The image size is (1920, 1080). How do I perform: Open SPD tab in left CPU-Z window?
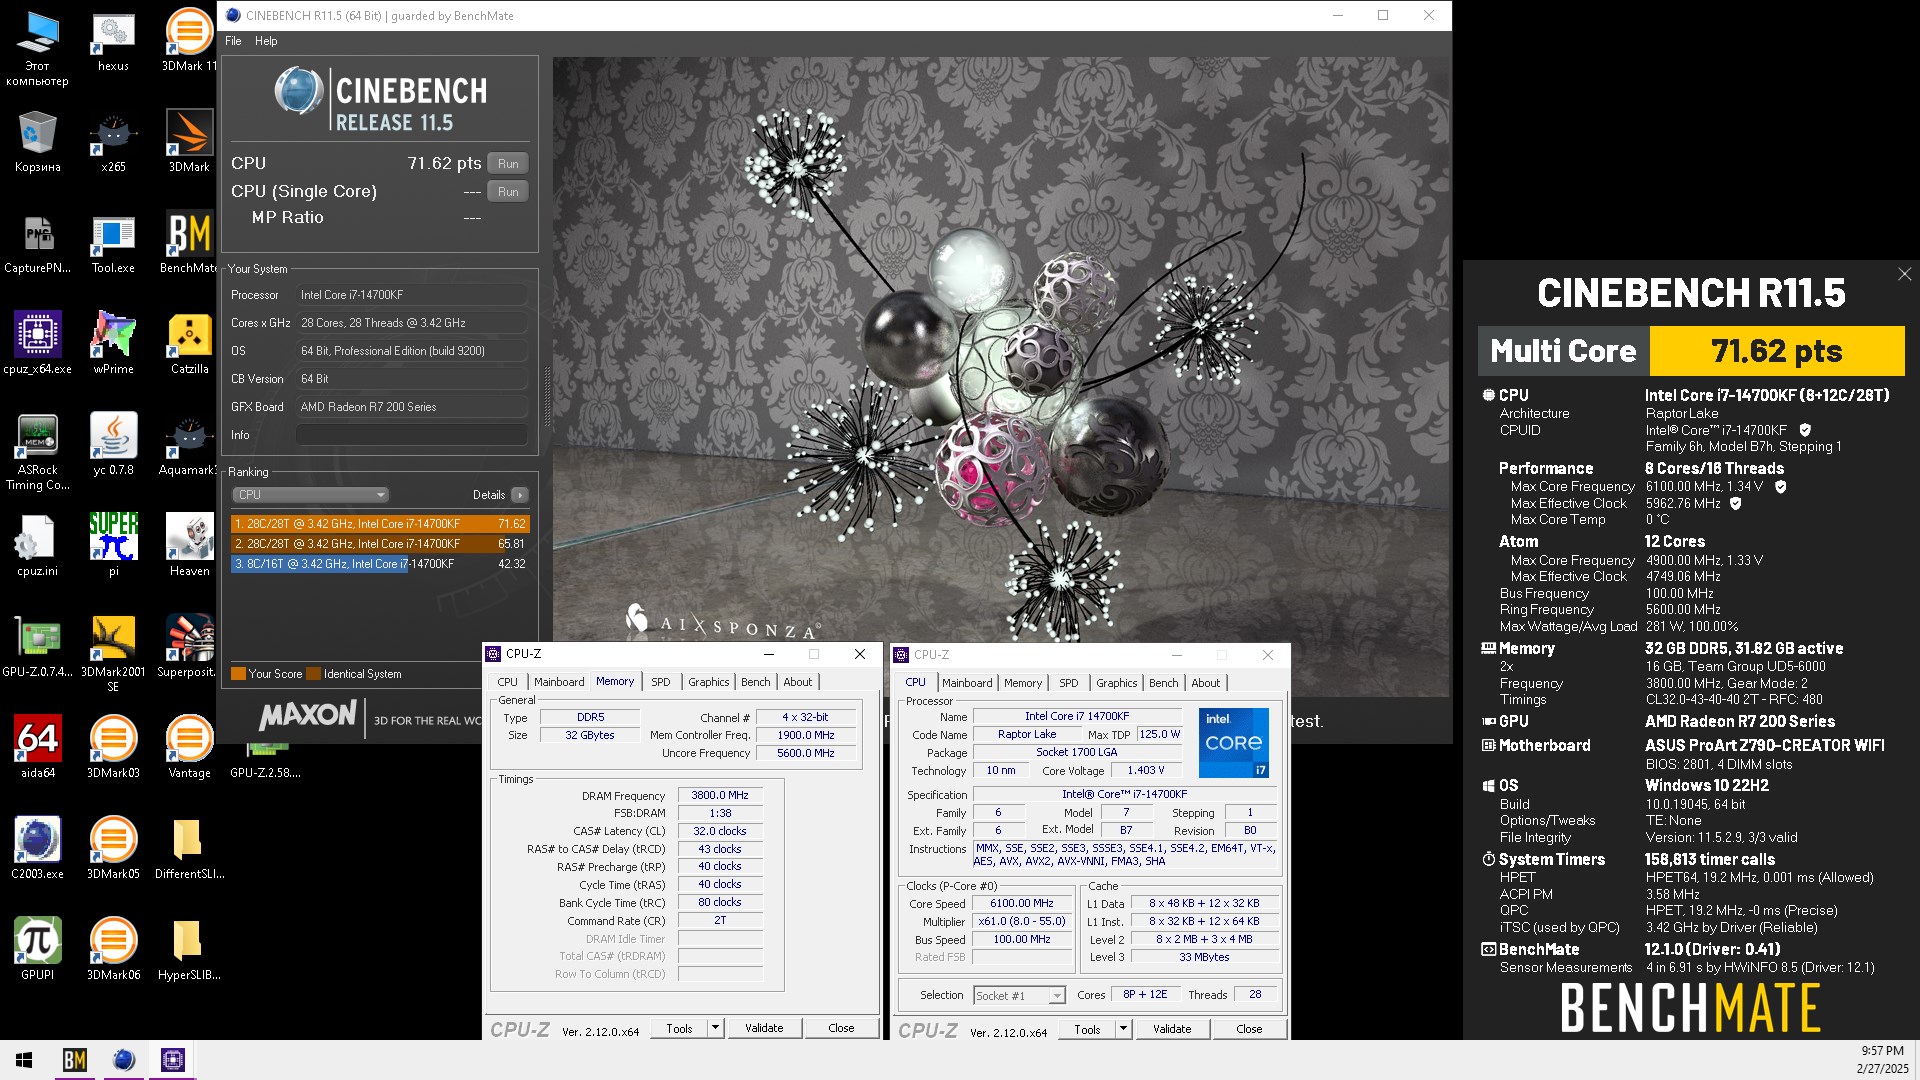tap(661, 682)
